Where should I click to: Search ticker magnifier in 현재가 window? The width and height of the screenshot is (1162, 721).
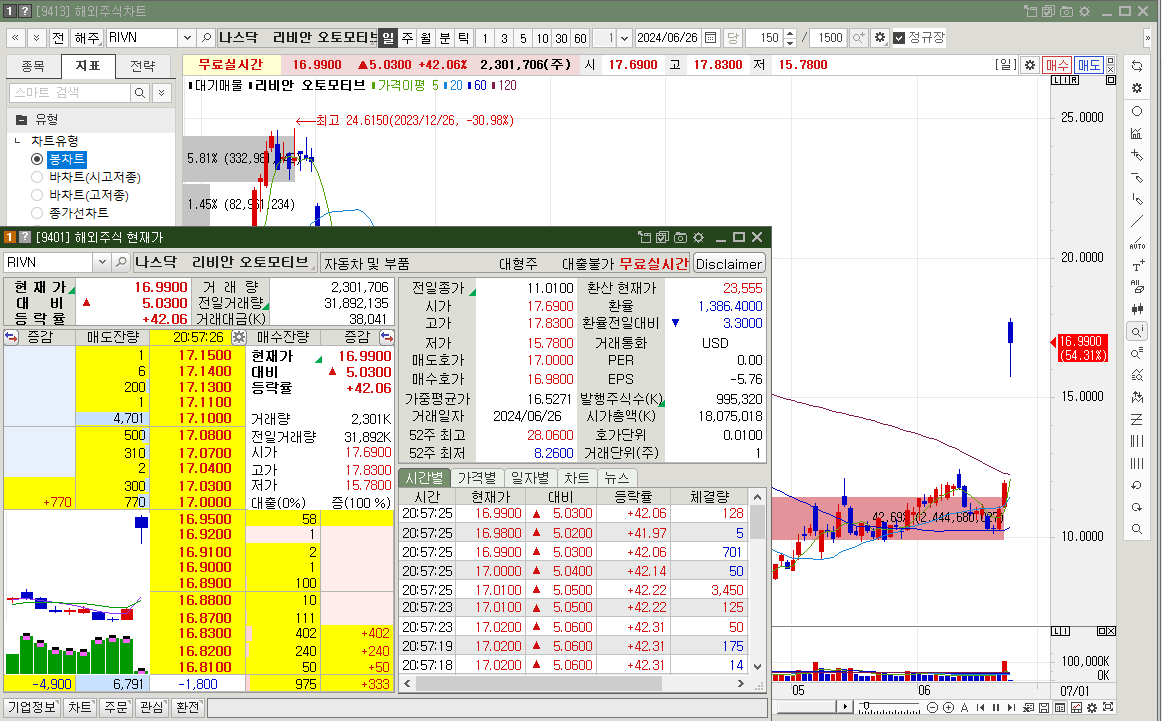pos(121,262)
